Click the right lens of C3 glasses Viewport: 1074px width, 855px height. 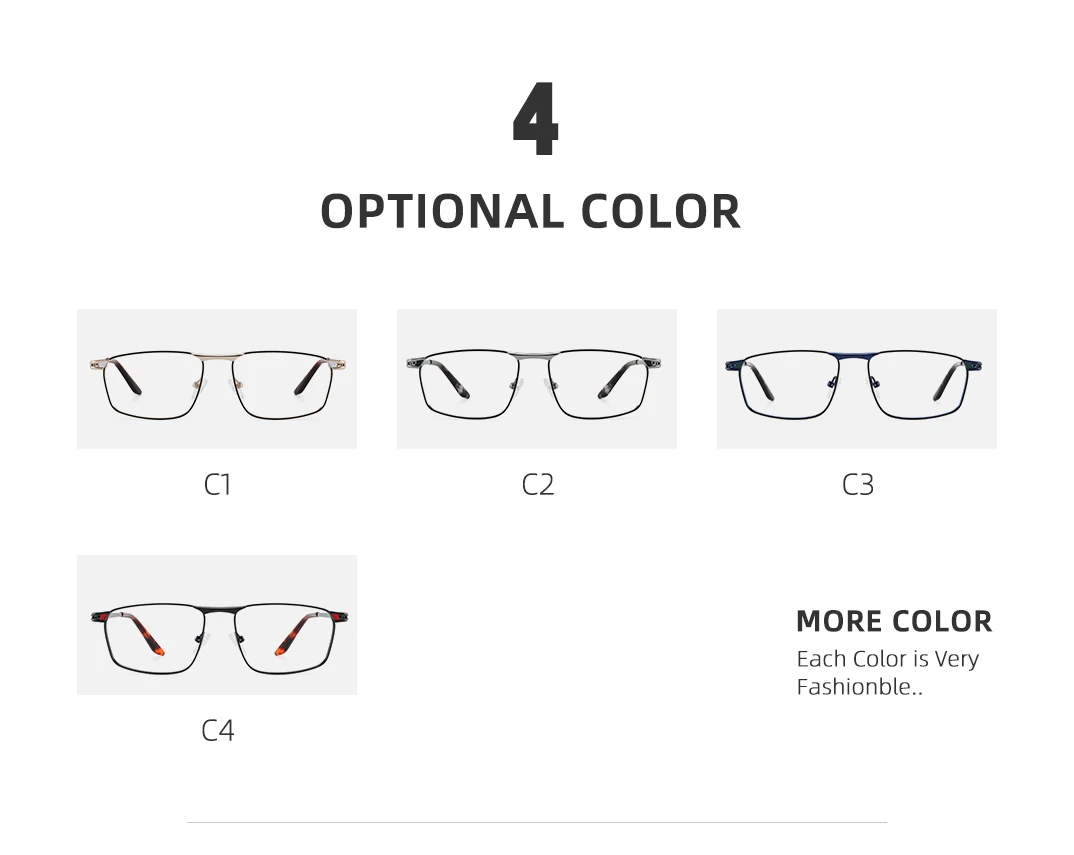click(920, 385)
